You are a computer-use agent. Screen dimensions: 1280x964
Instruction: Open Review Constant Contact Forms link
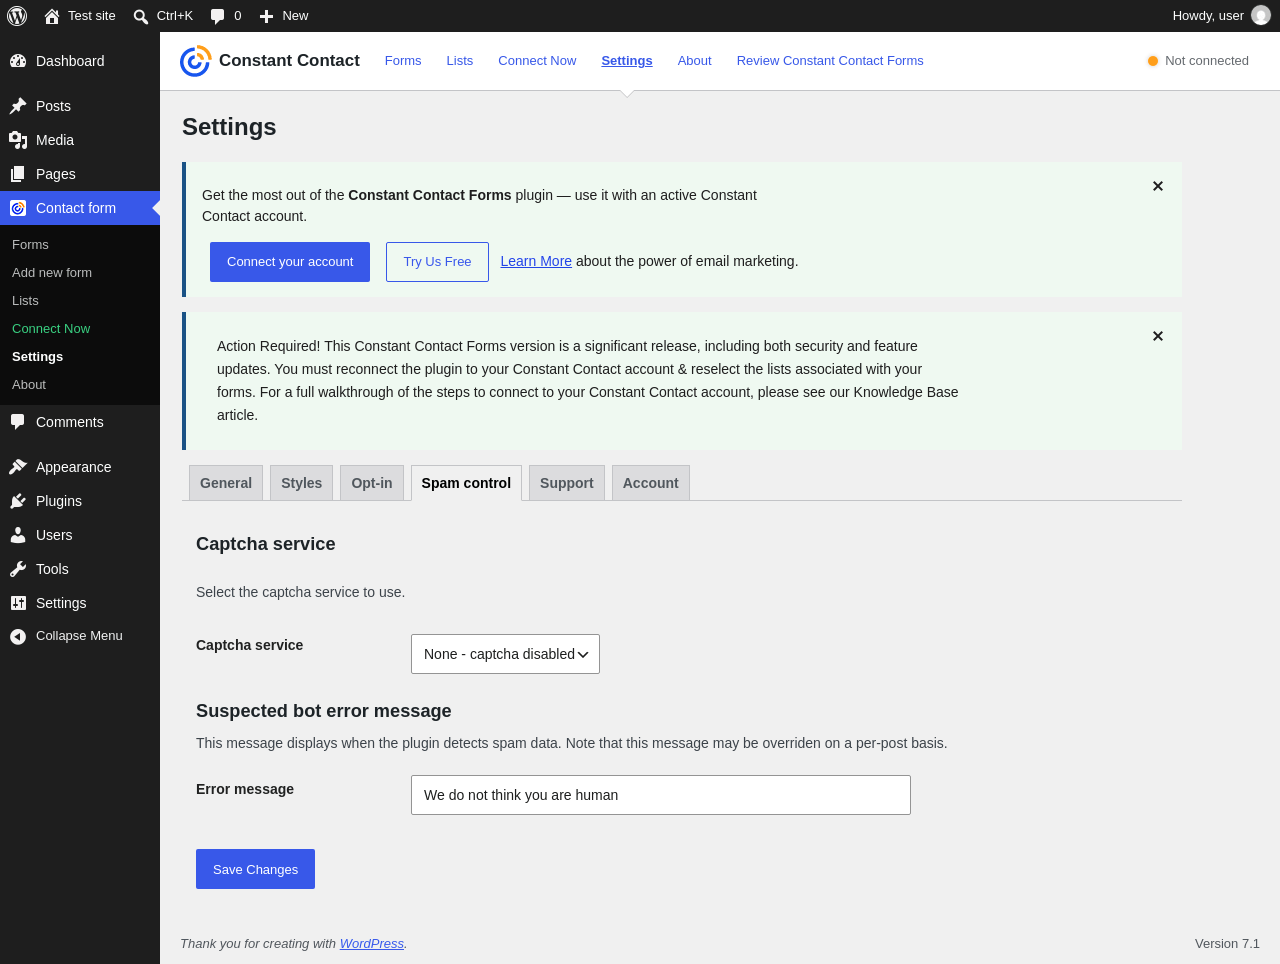830,61
